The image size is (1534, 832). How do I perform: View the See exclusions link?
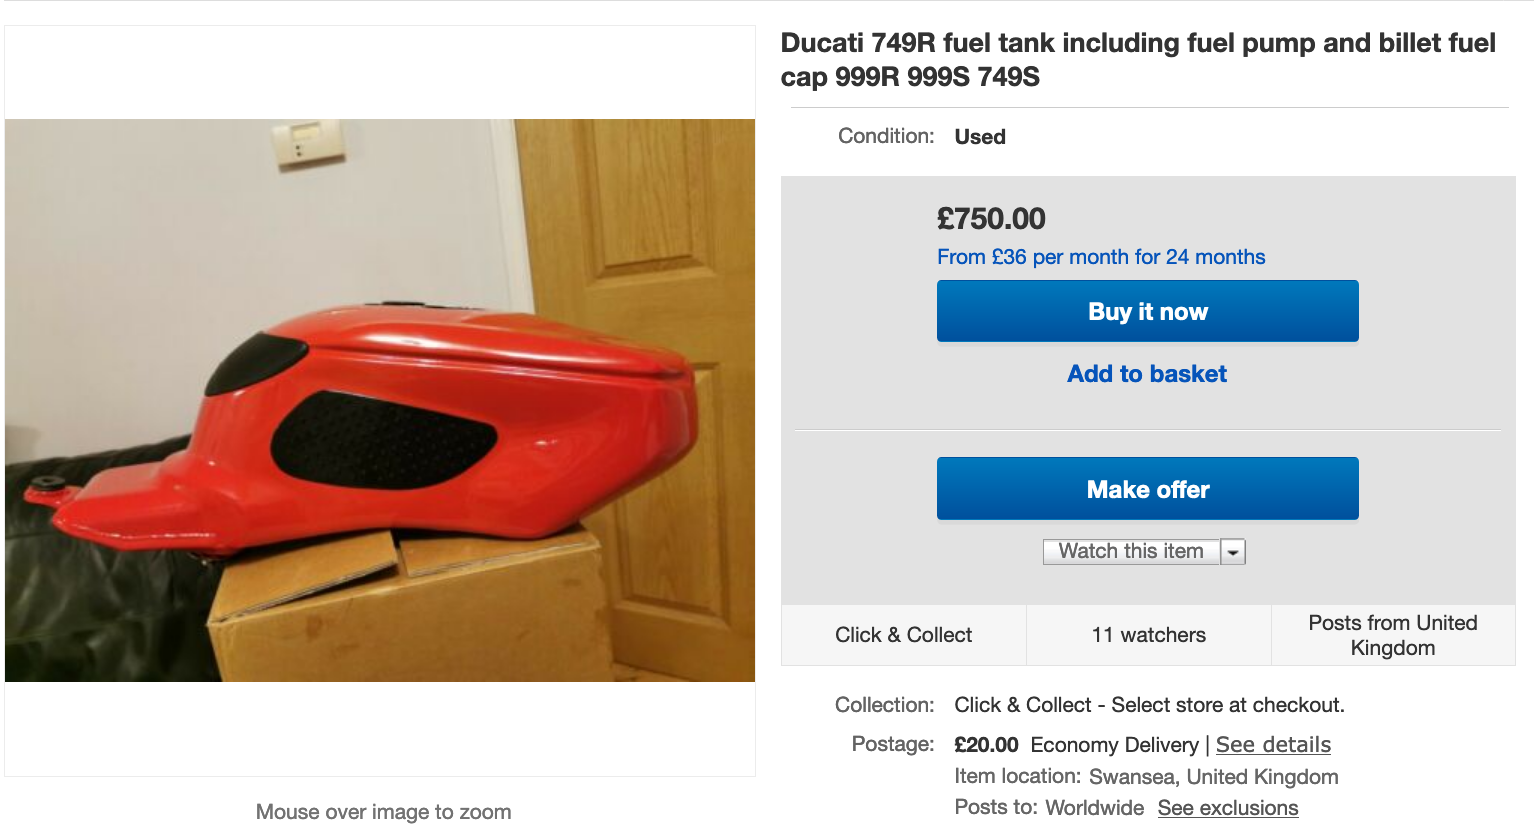1228,808
